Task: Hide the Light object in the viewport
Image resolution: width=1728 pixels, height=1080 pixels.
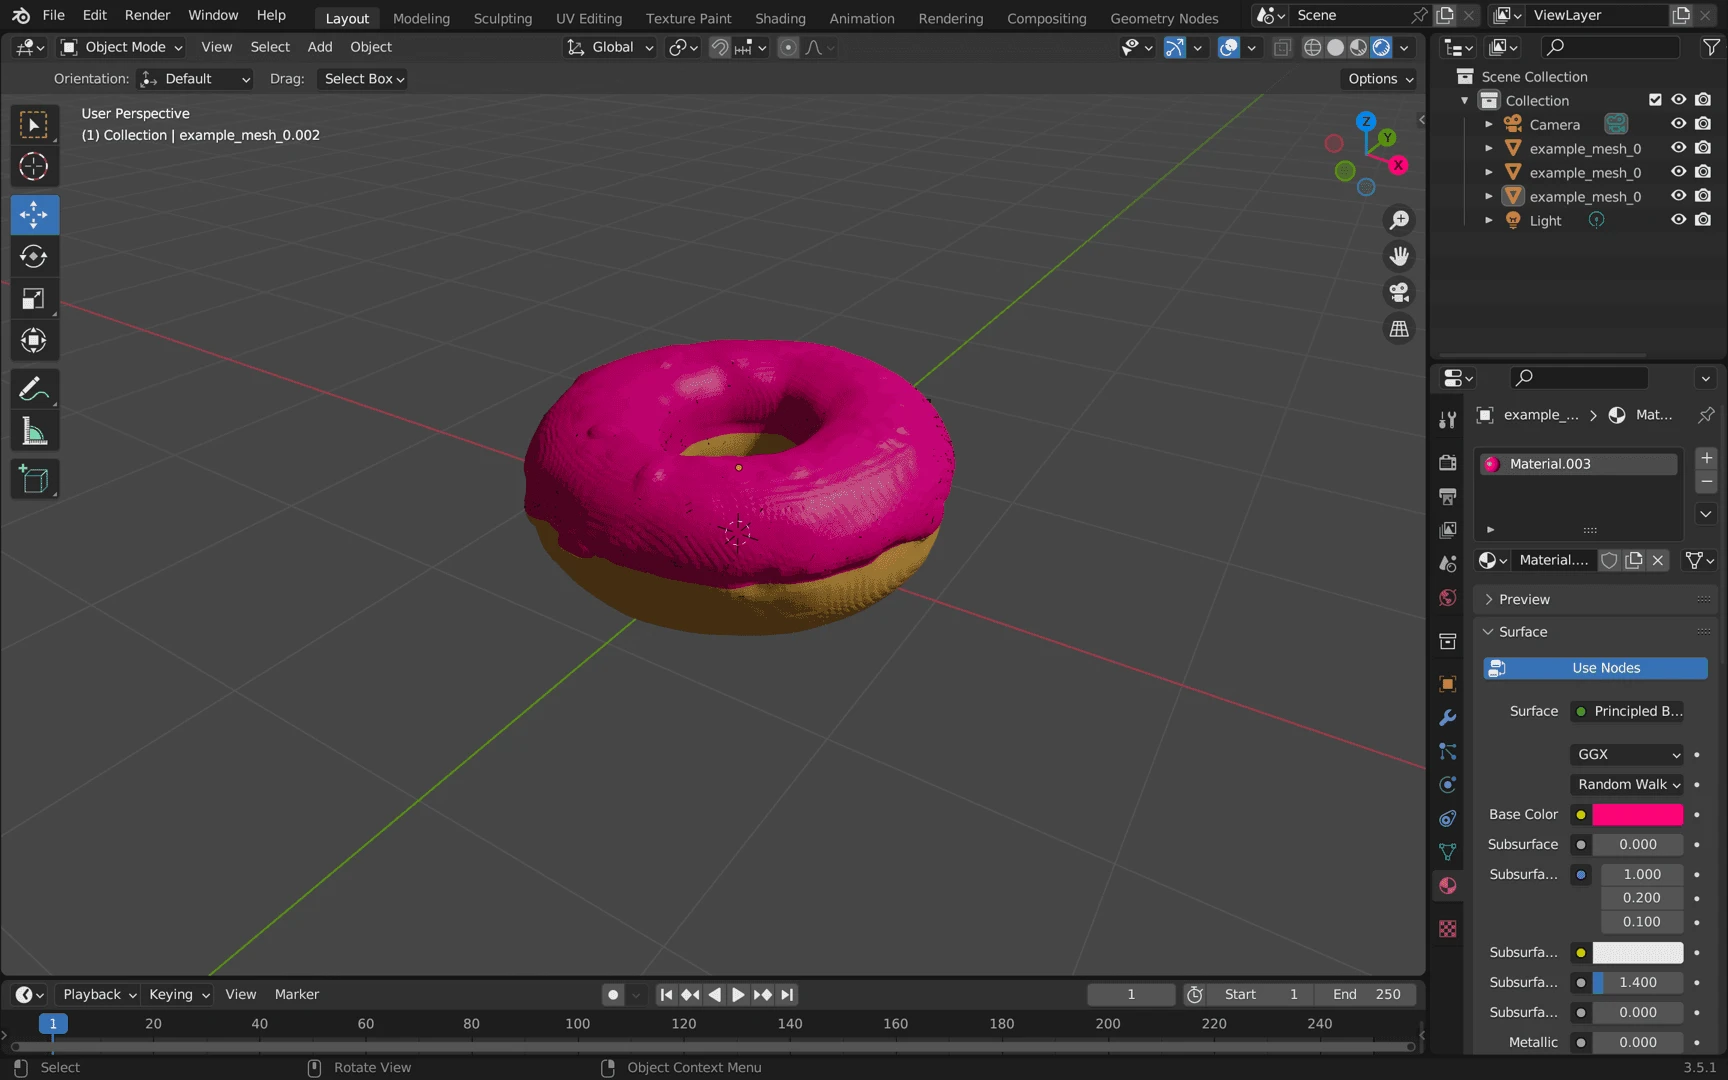Action: click(x=1679, y=220)
